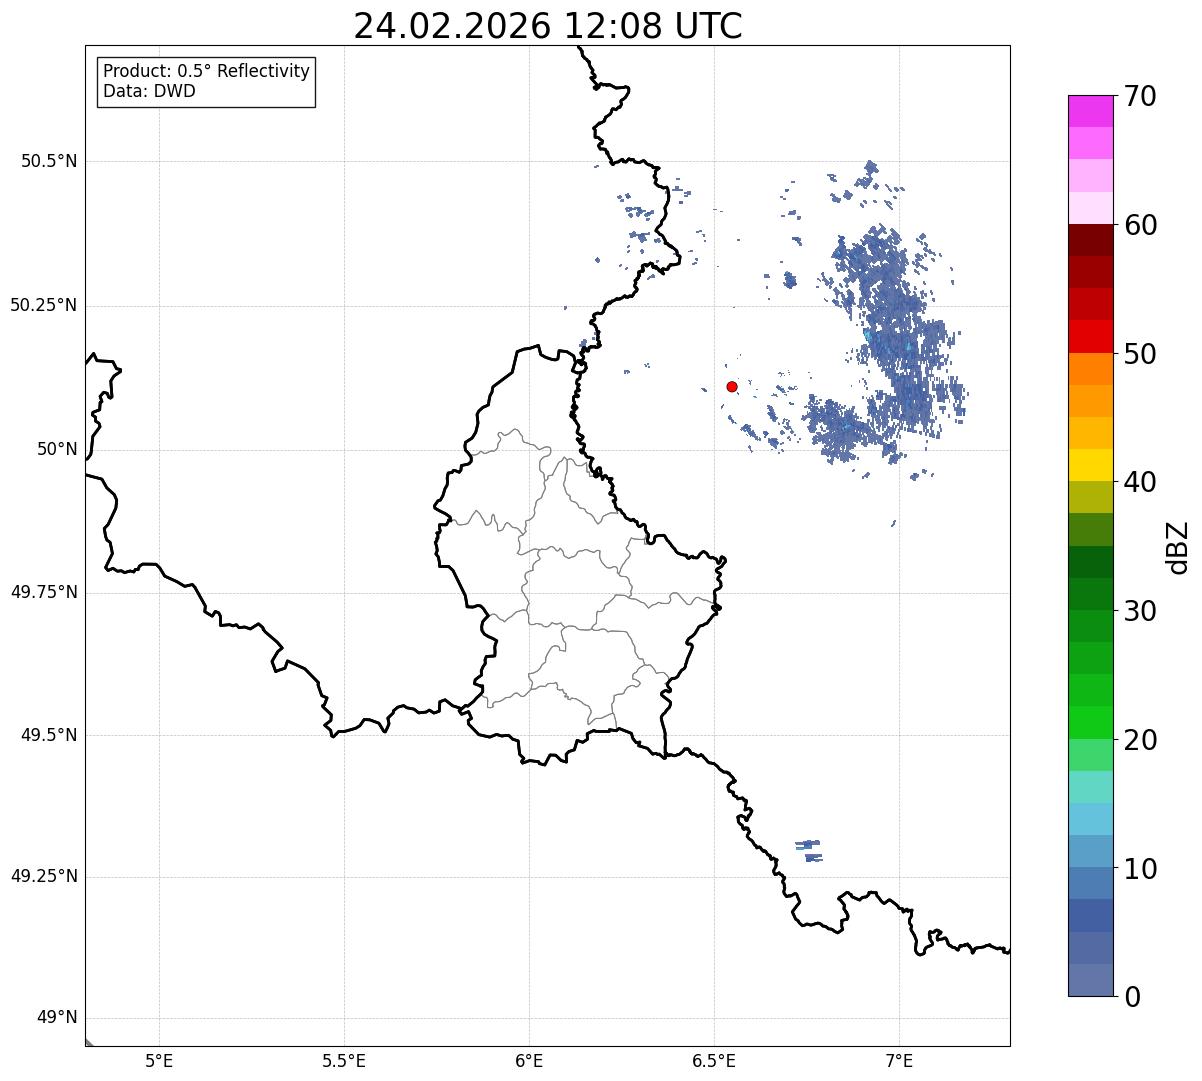Select the Product: 0.5° Reflectivity label

tap(207, 71)
